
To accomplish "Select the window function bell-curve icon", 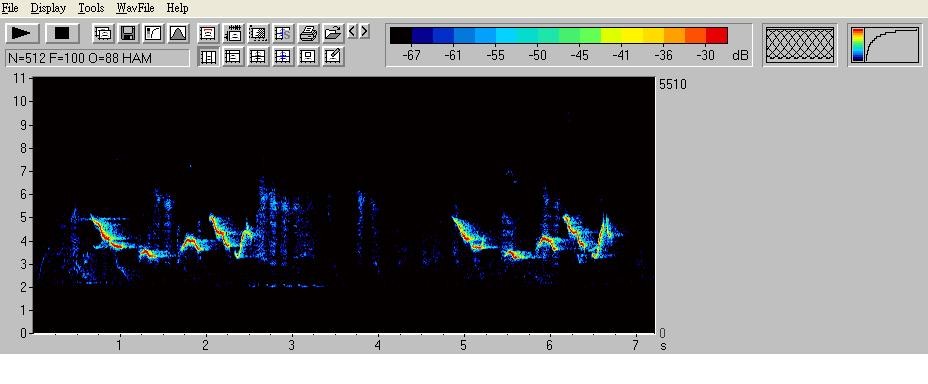I will 178,33.
